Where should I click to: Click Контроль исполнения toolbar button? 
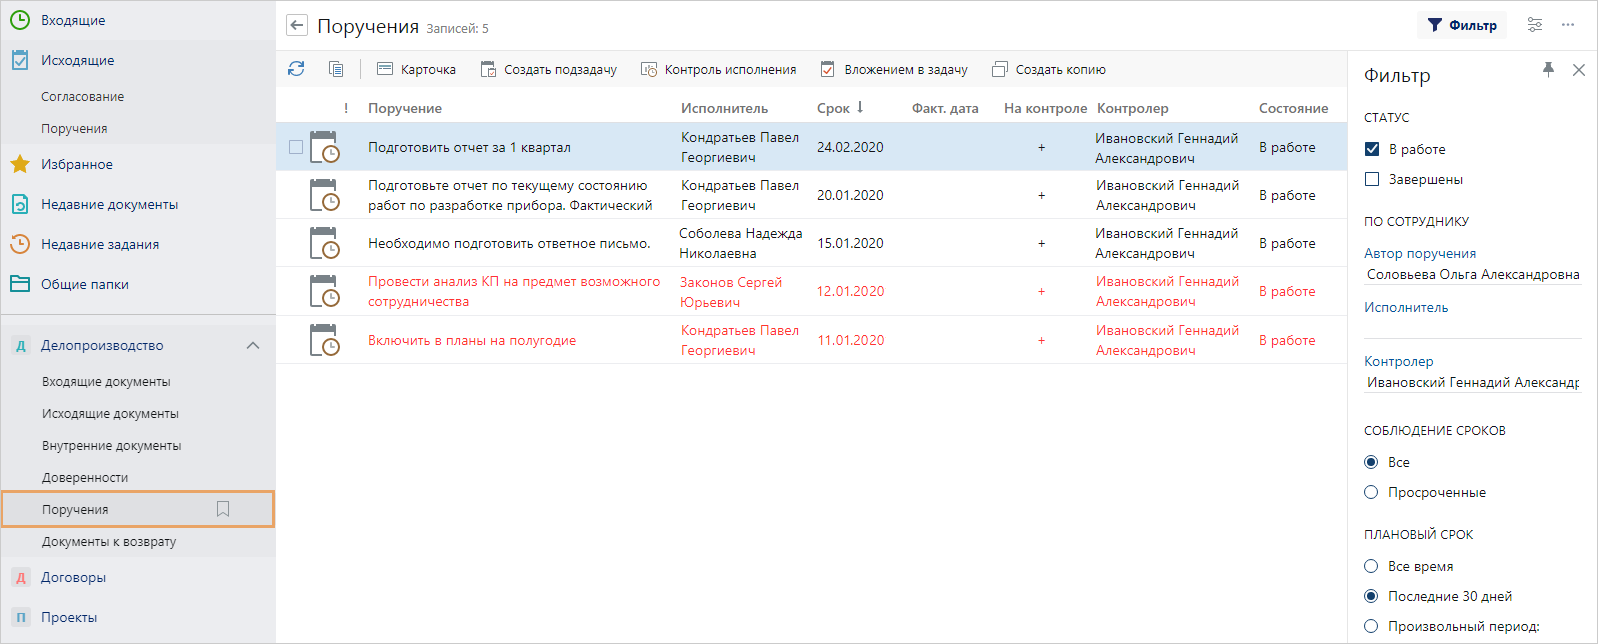click(x=718, y=69)
